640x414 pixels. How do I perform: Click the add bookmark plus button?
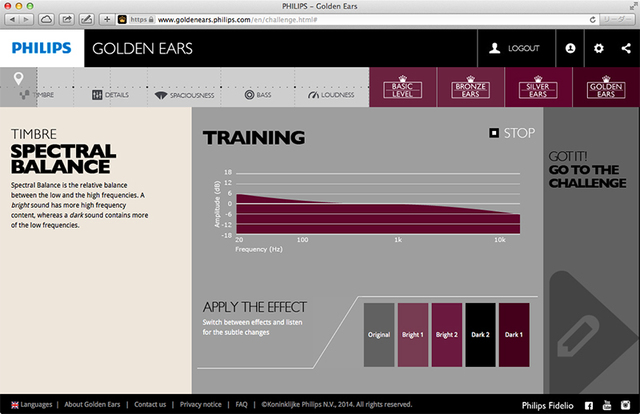click(x=107, y=19)
